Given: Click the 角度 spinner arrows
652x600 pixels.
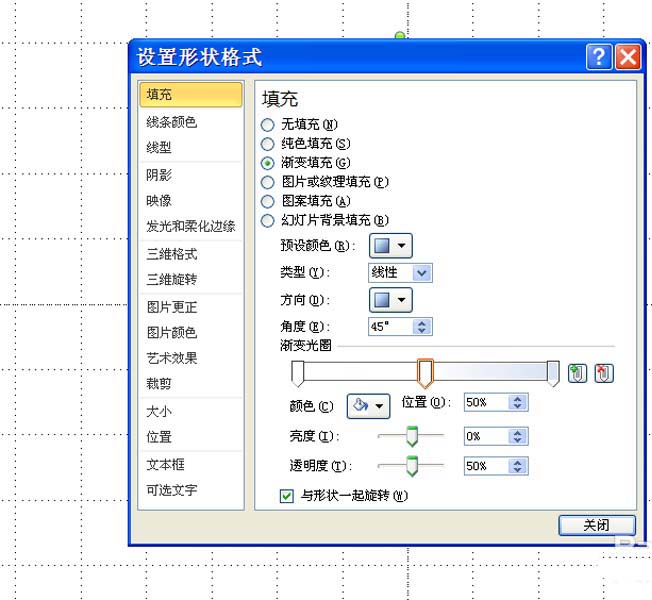Looking at the screenshot, I should [422, 326].
